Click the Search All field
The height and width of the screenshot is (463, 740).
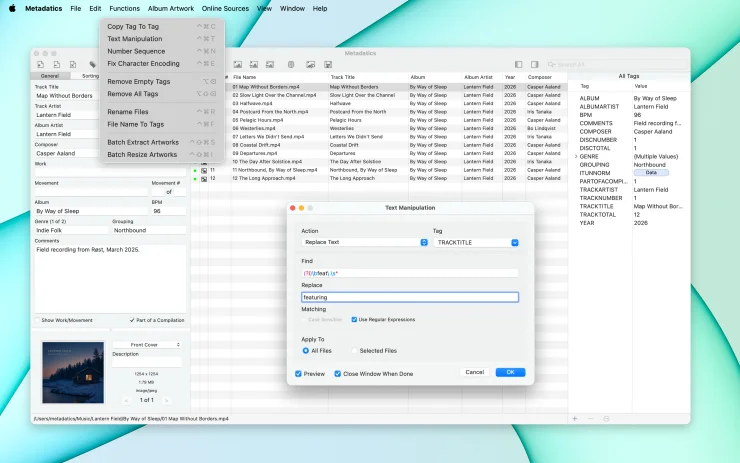tap(616, 64)
